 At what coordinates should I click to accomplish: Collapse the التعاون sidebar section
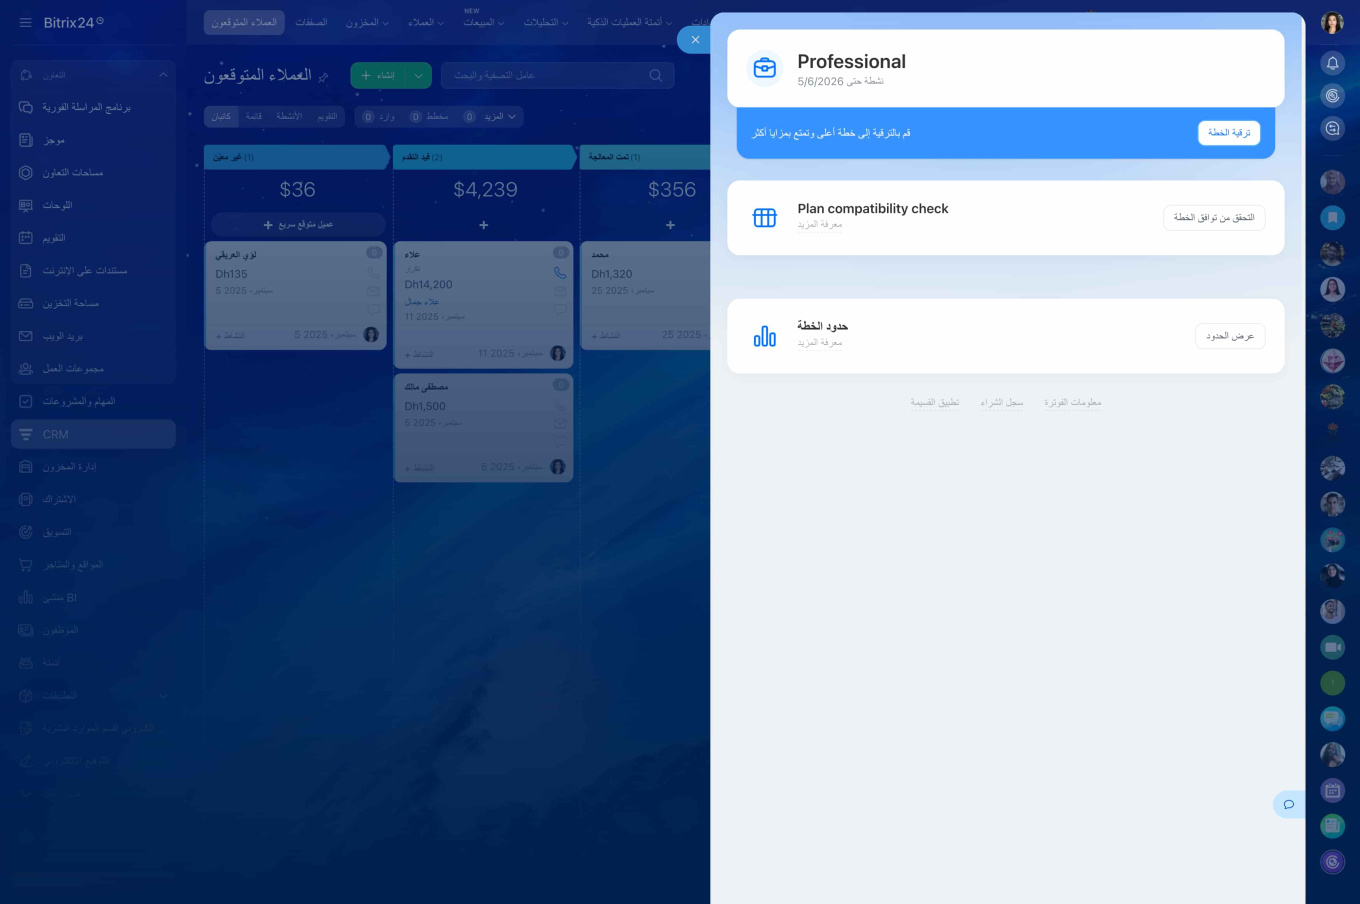pos(163,75)
